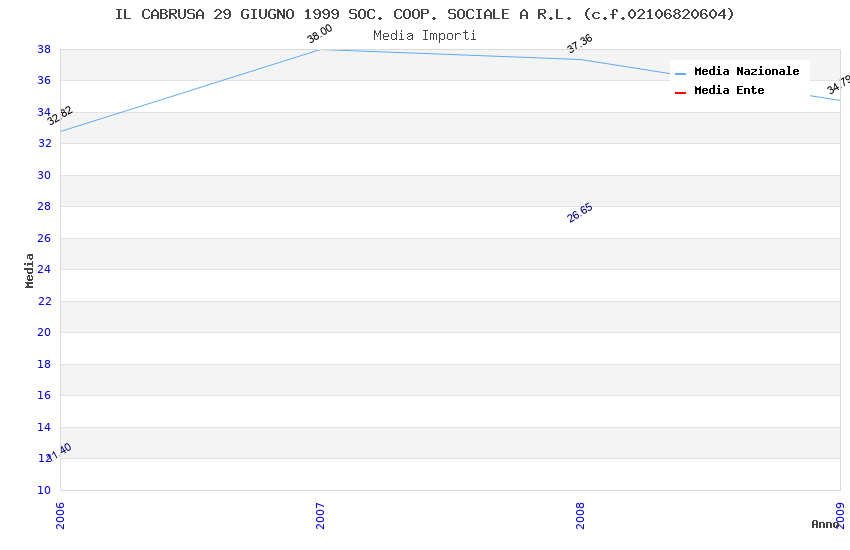Click the y-axis value 30
Viewport: 850px width, 550px height.
coord(44,175)
